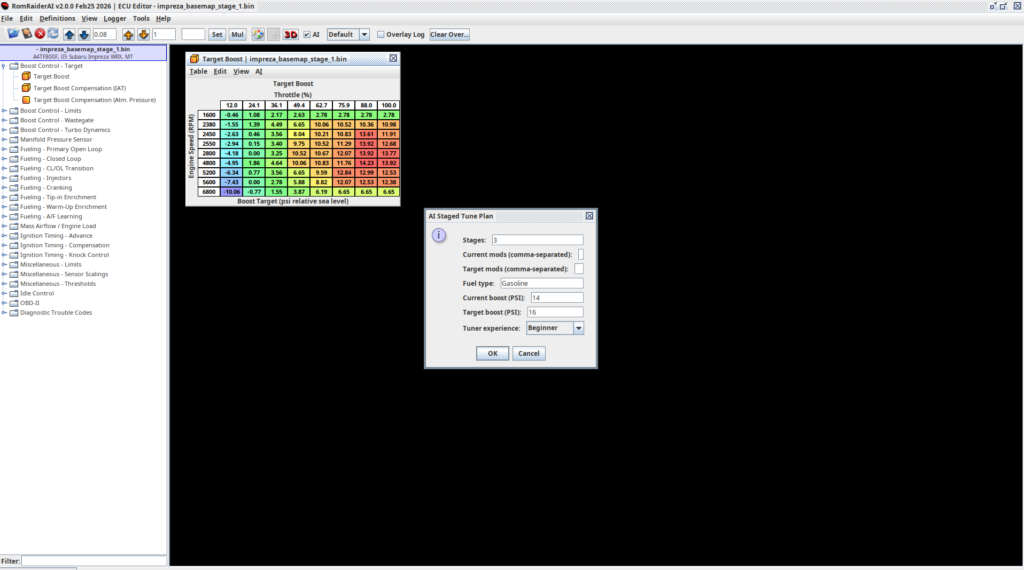Open the 3D graph view icon

coord(291,34)
